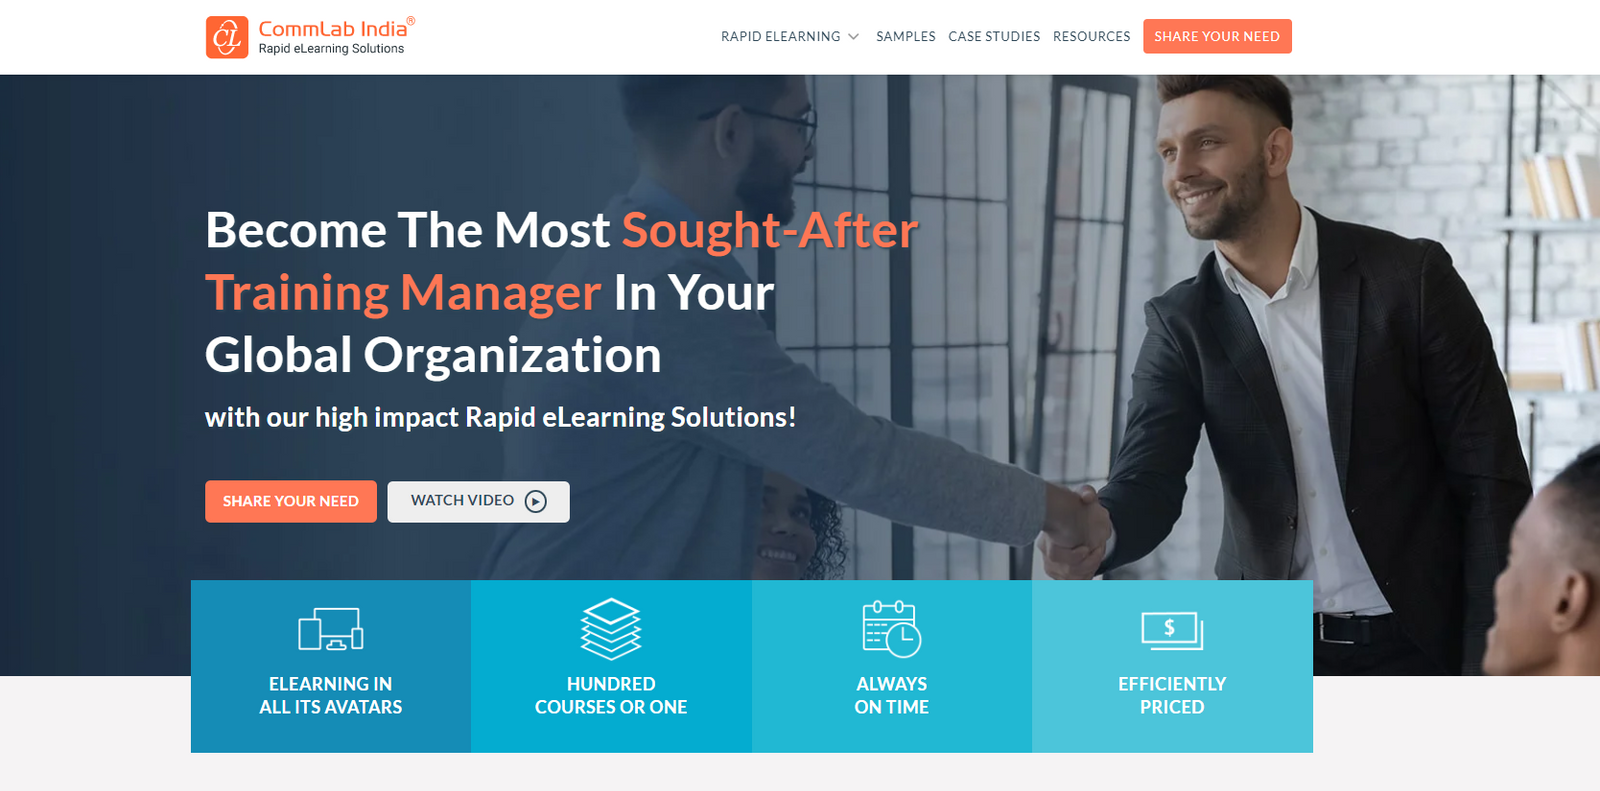Select the Efficiently Priced tile

point(1172,666)
